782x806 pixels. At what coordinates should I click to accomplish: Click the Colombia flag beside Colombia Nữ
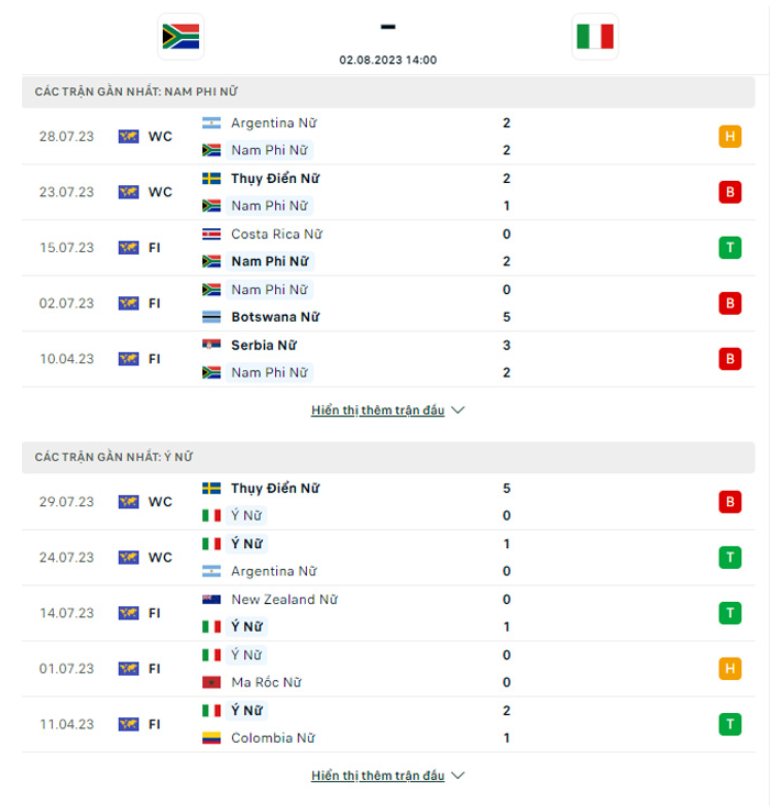[x=212, y=739]
